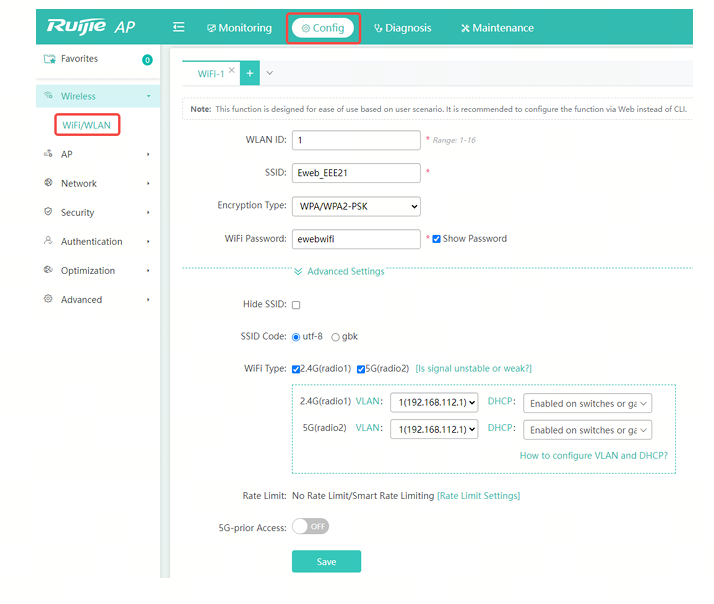Add a new WiFi tab with plus icon
This screenshot has width=714, height=604.
[250, 73]
